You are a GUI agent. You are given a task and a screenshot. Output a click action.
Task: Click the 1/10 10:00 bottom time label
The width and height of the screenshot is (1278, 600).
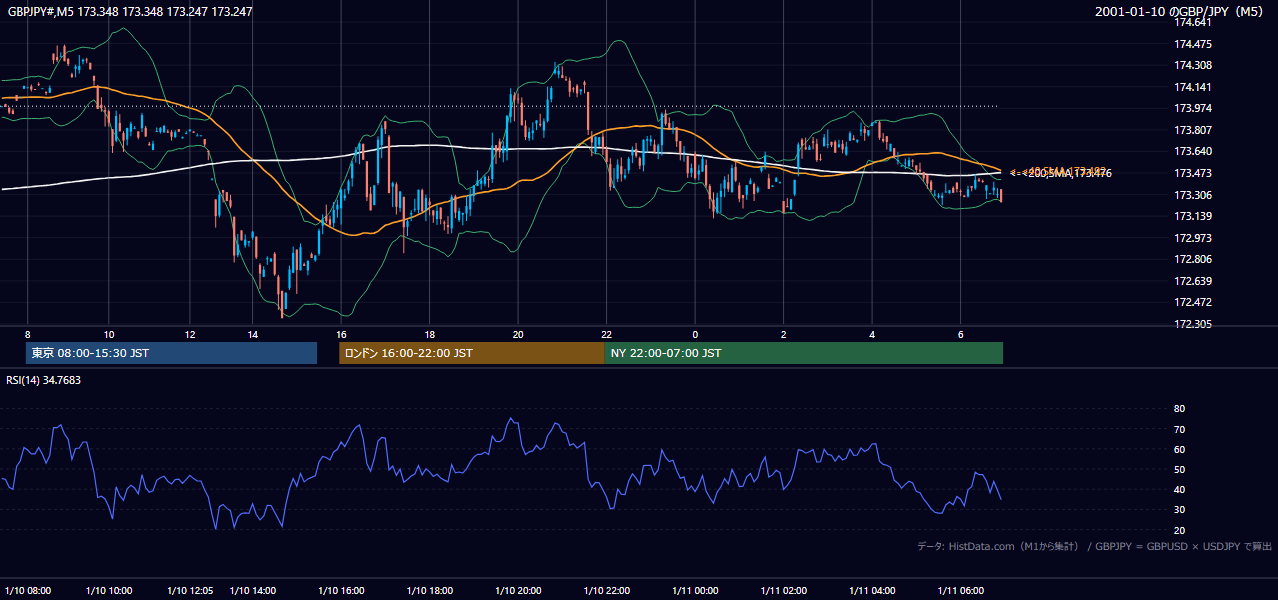pyautogui.click(x=108, y=591)
